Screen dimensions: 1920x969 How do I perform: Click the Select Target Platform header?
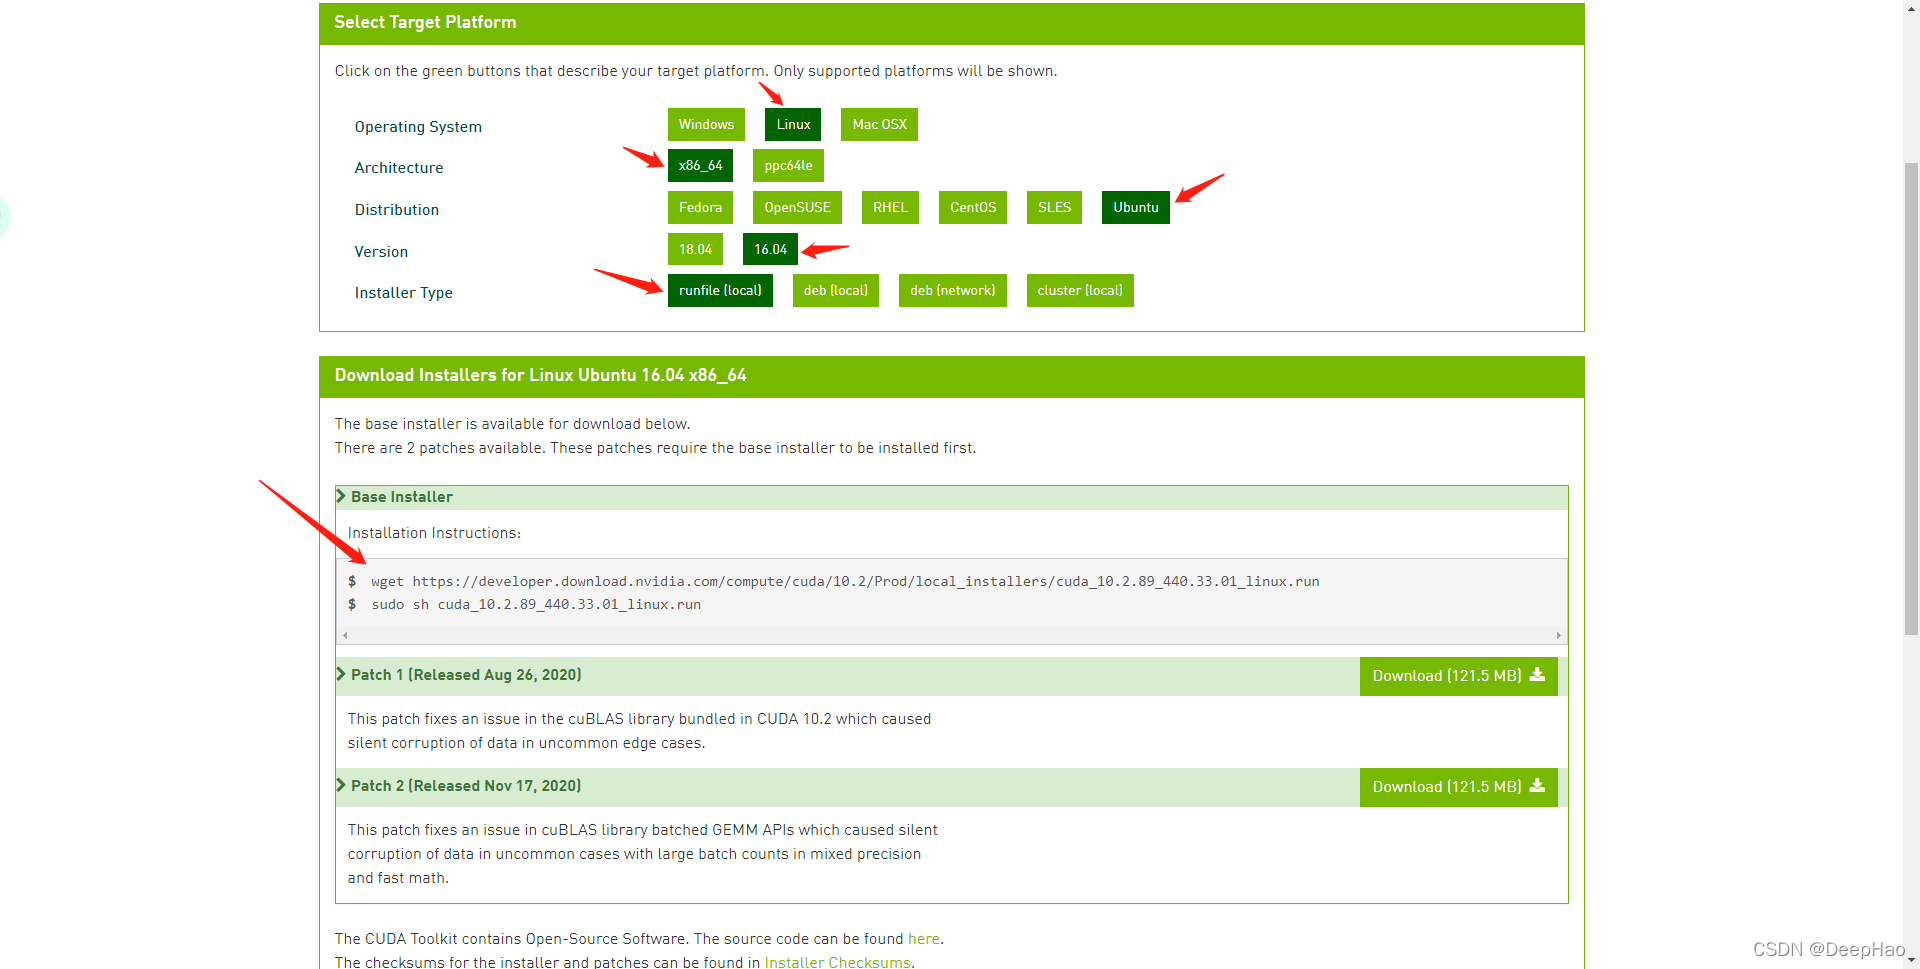click(951, 23)
